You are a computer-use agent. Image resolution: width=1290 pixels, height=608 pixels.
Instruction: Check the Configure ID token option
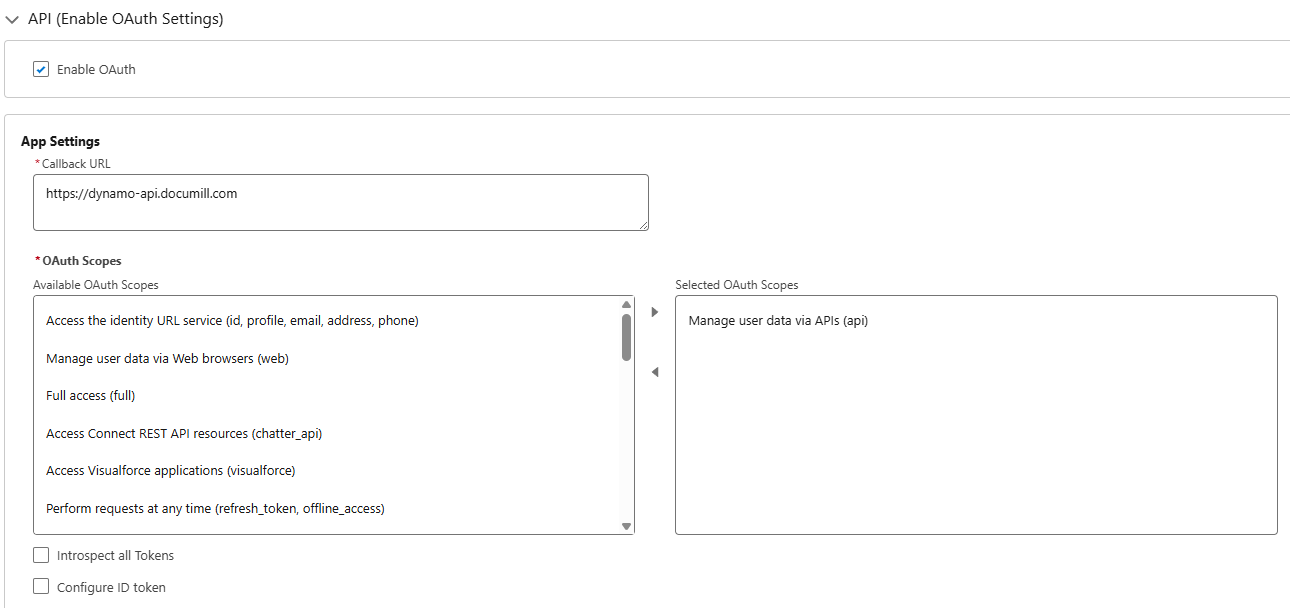pyautogui.click(x=41, y=587)
